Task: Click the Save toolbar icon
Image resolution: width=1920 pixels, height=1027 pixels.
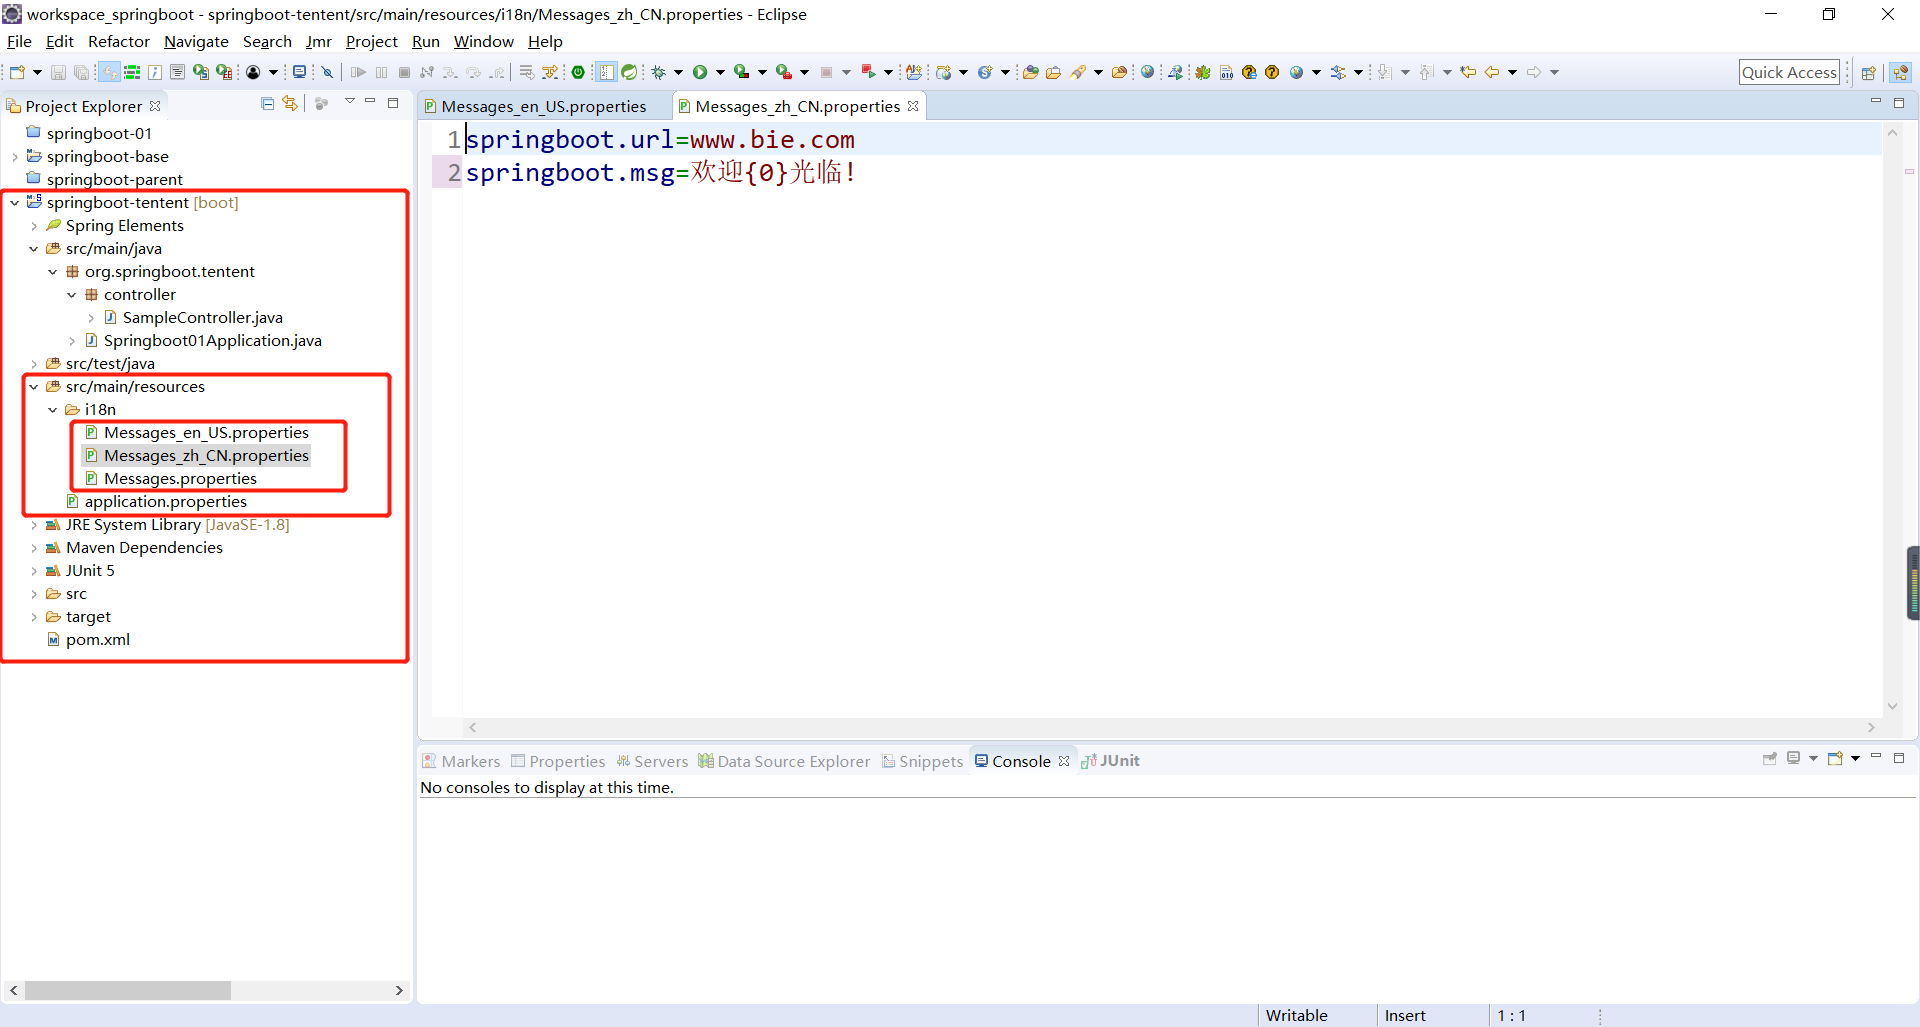Action: coord(58,72)
